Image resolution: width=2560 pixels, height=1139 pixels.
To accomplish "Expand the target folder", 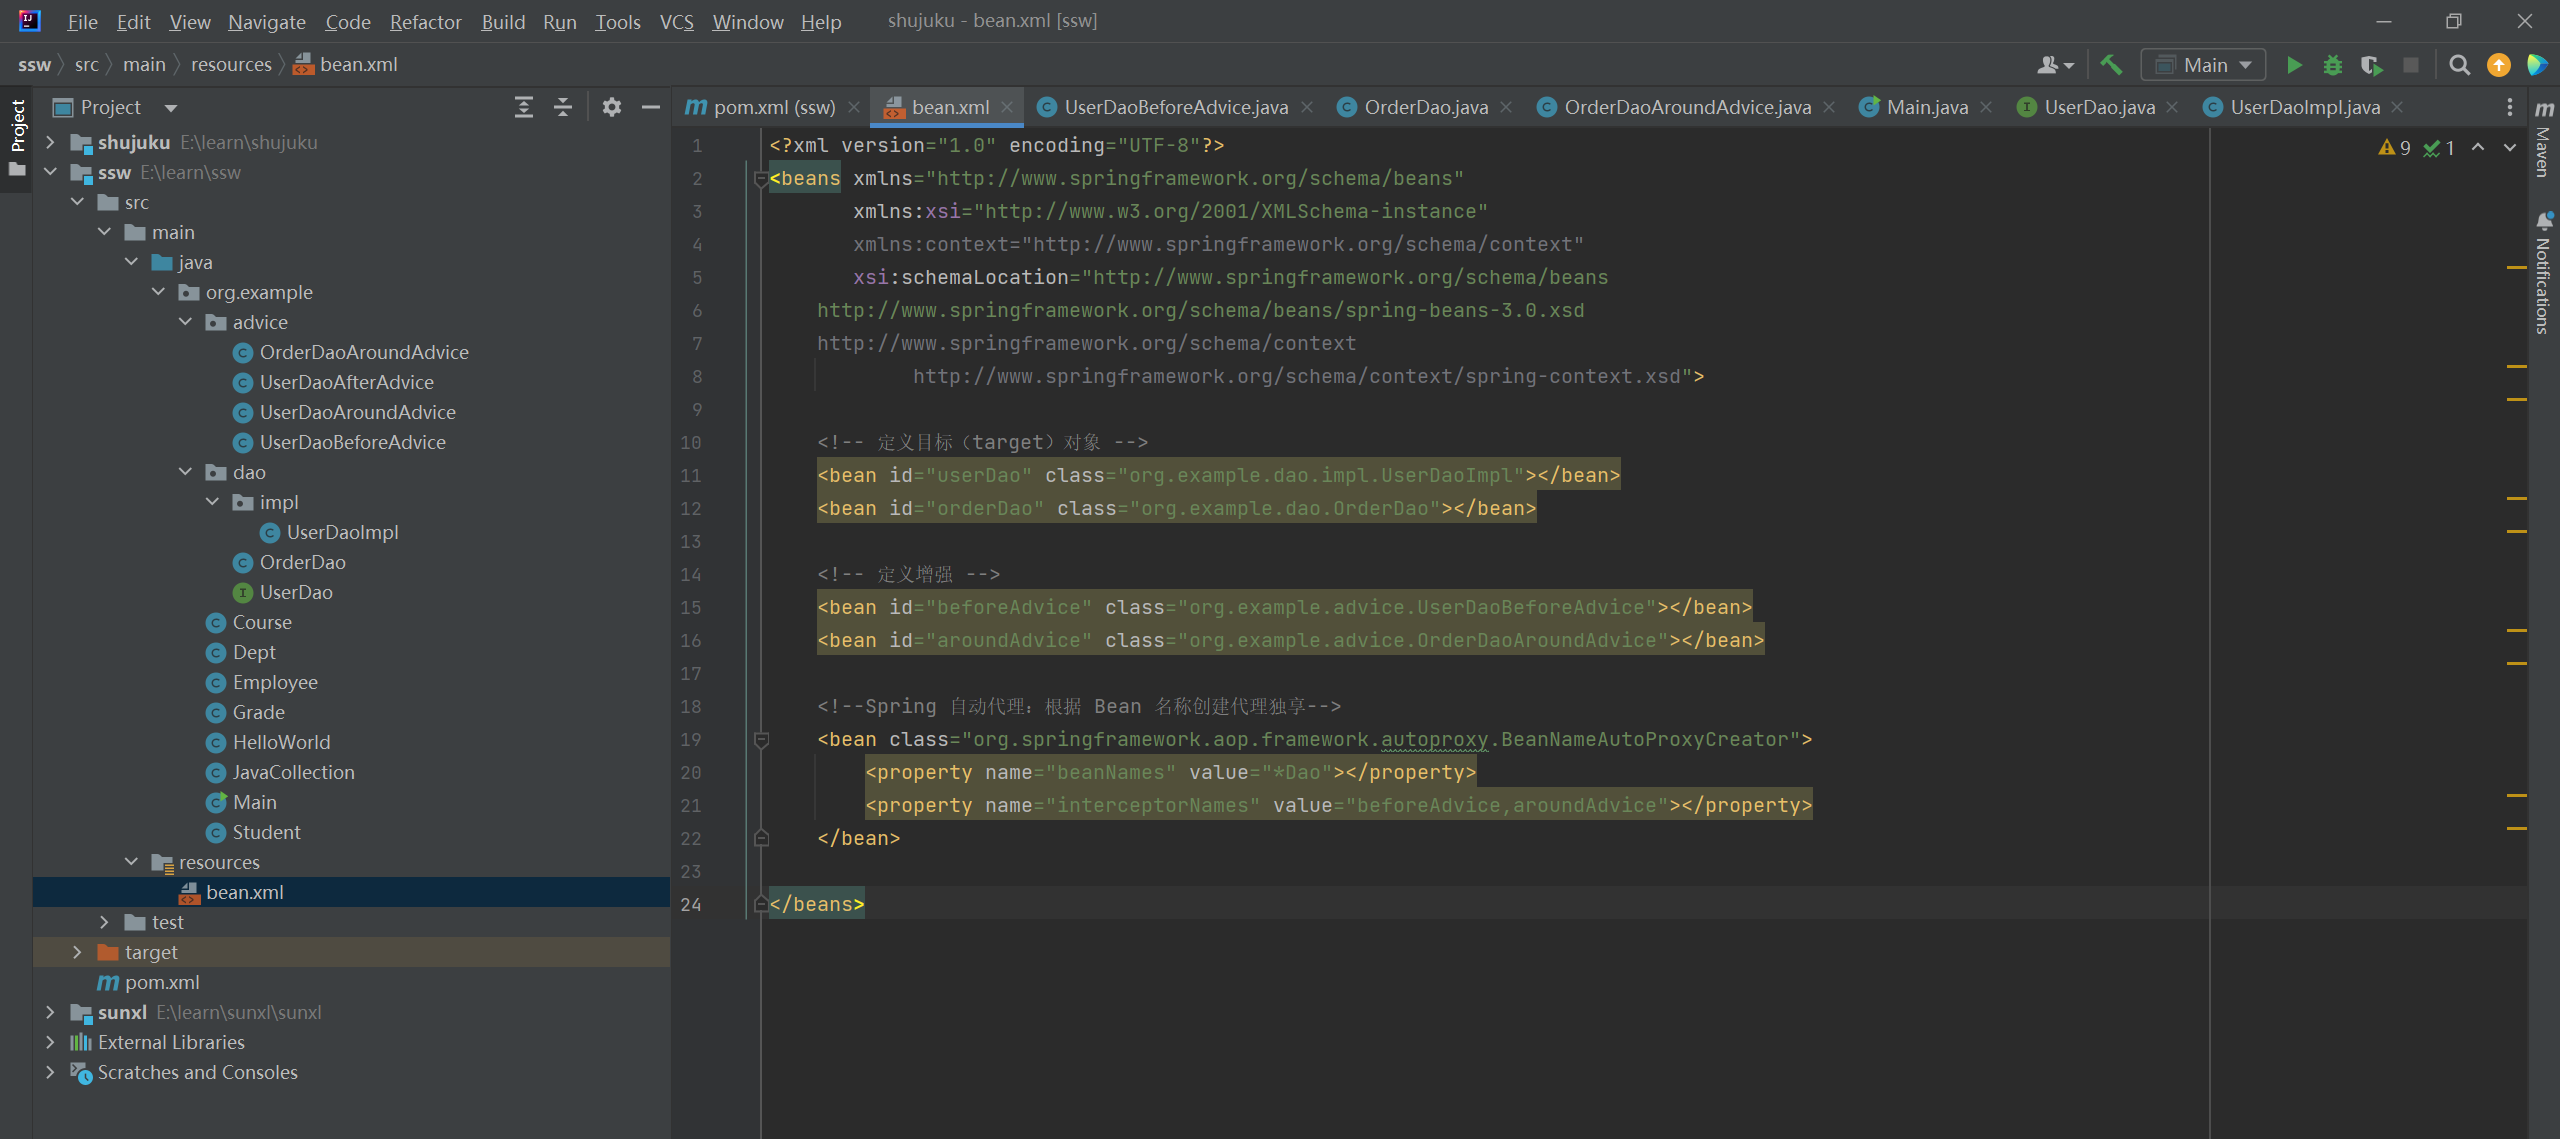I will [x=77, y=952].
